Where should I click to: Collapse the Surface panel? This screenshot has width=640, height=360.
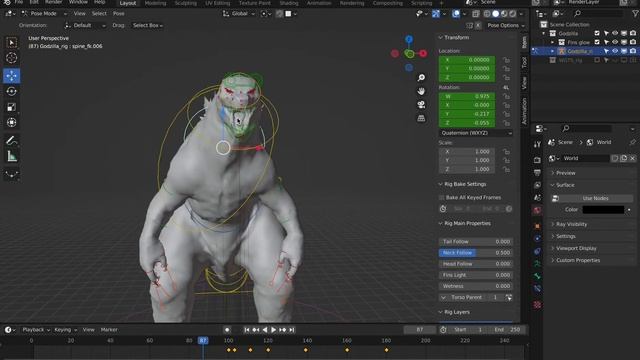pos(565,185)
